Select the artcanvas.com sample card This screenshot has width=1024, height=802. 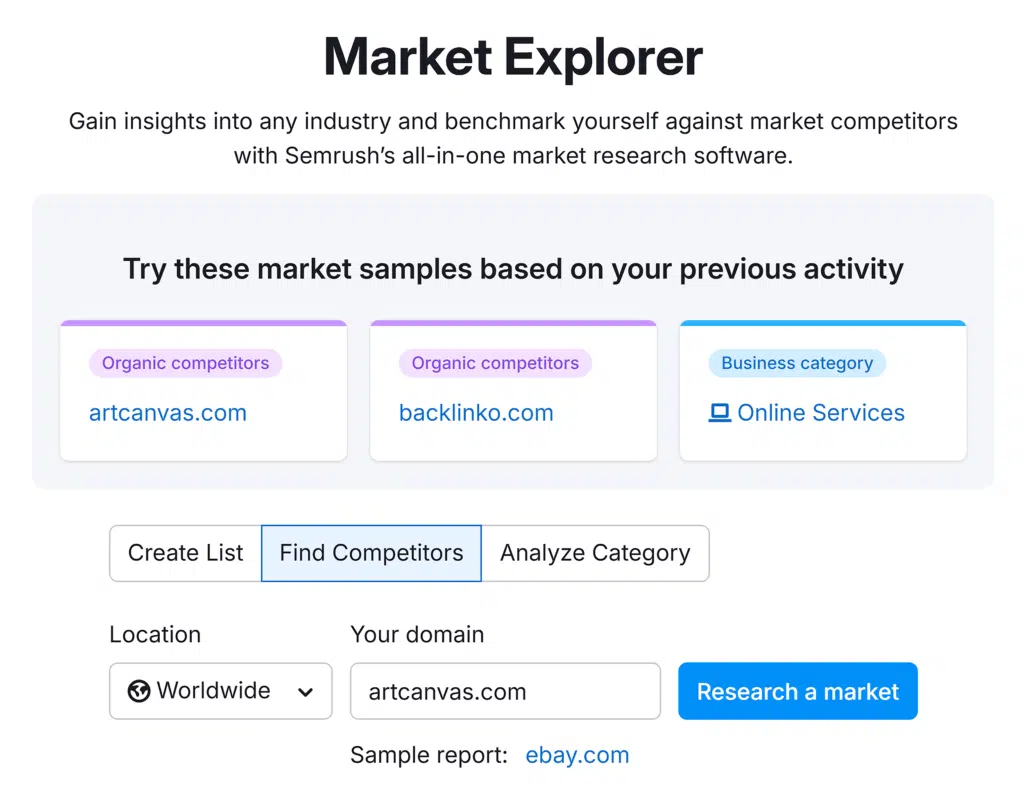(x=203, y=440)
